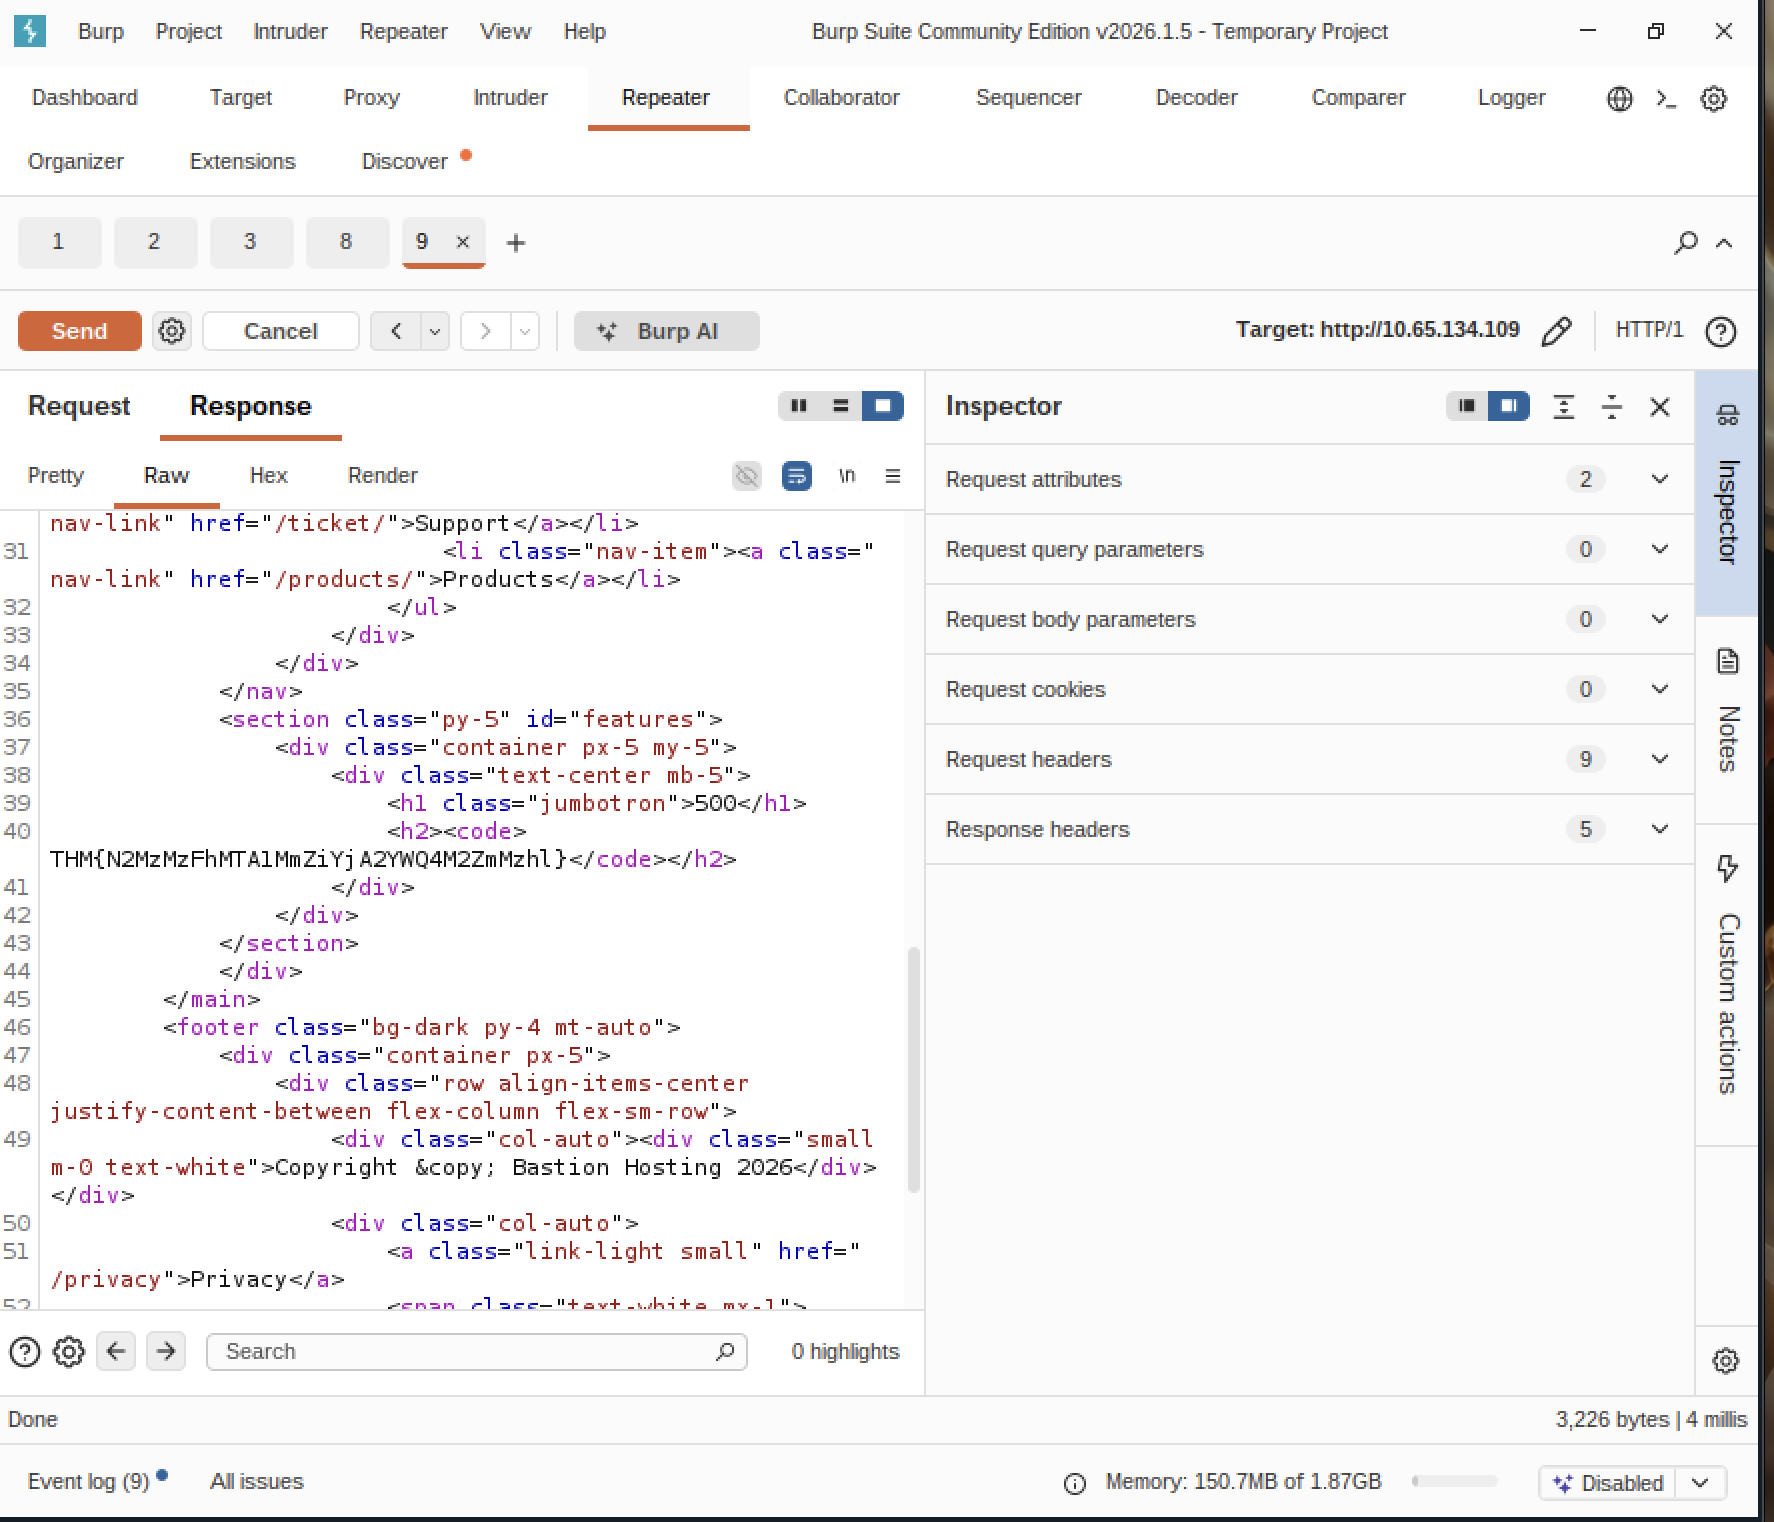Open Burp settings gear in the top tab bar

1714,98
